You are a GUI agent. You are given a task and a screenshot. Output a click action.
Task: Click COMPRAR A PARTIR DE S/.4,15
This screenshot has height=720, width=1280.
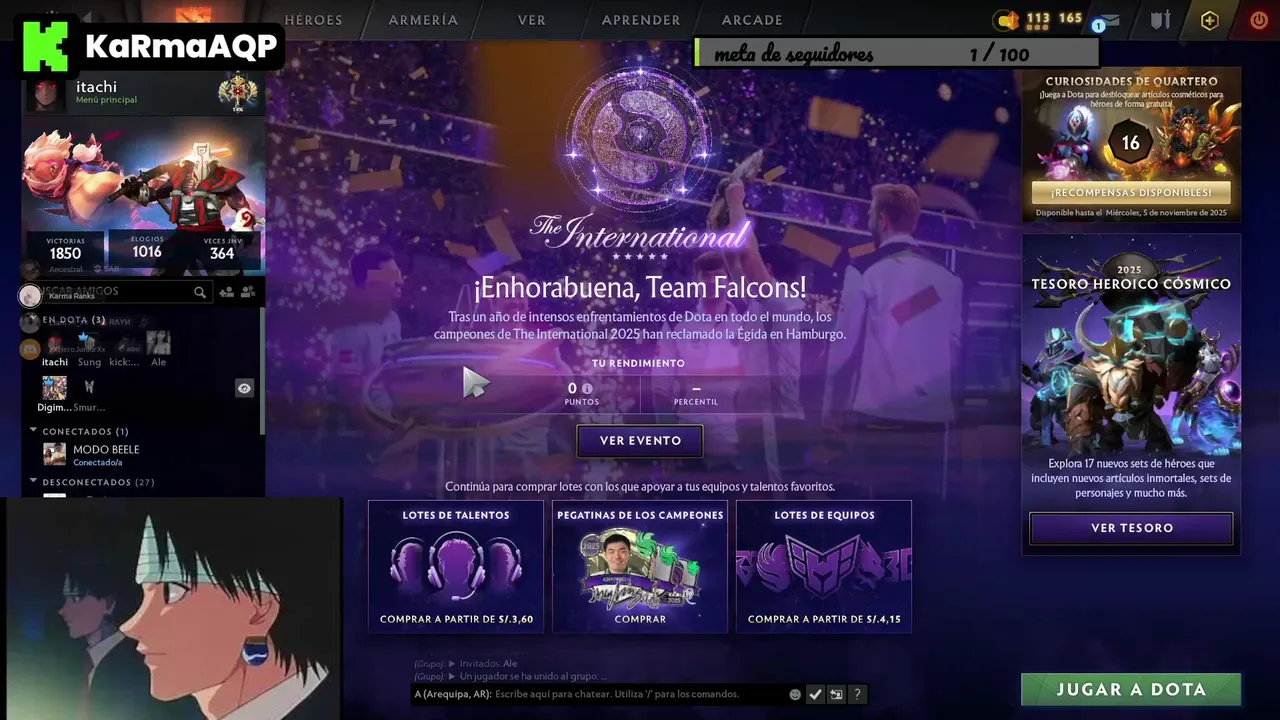point(824,619)
